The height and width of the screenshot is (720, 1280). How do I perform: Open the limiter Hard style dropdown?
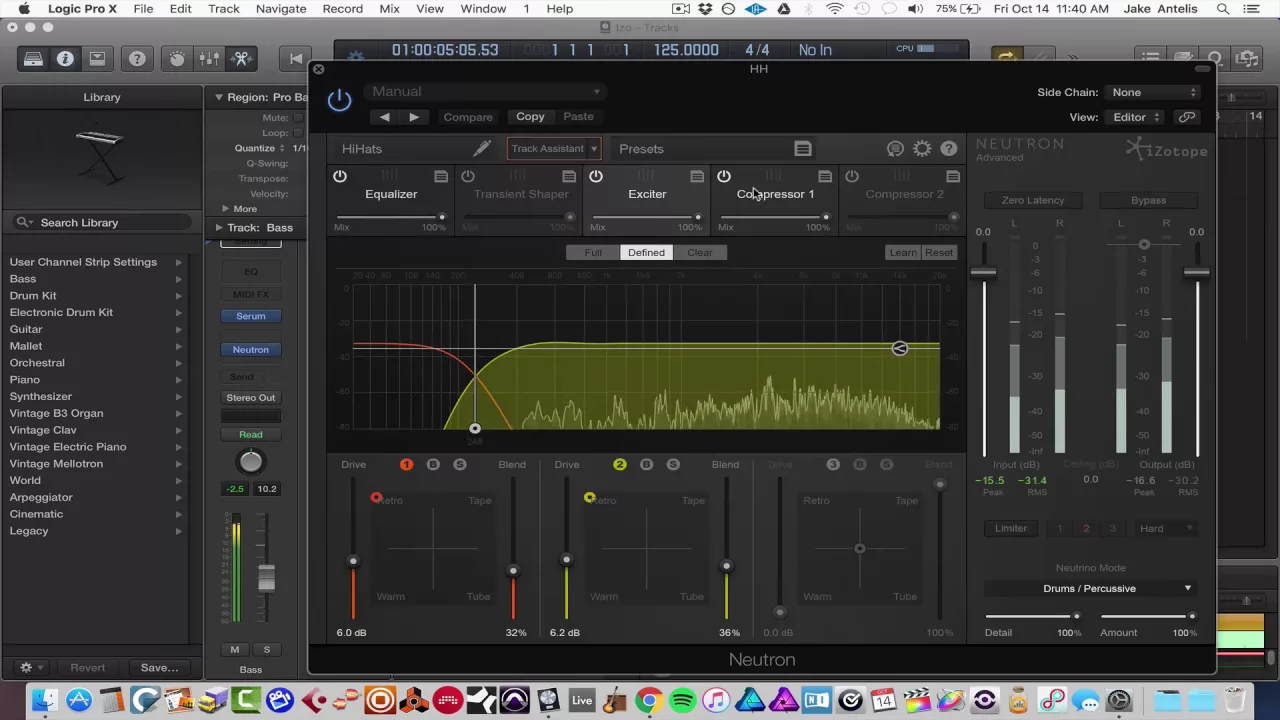point(1167,529)
